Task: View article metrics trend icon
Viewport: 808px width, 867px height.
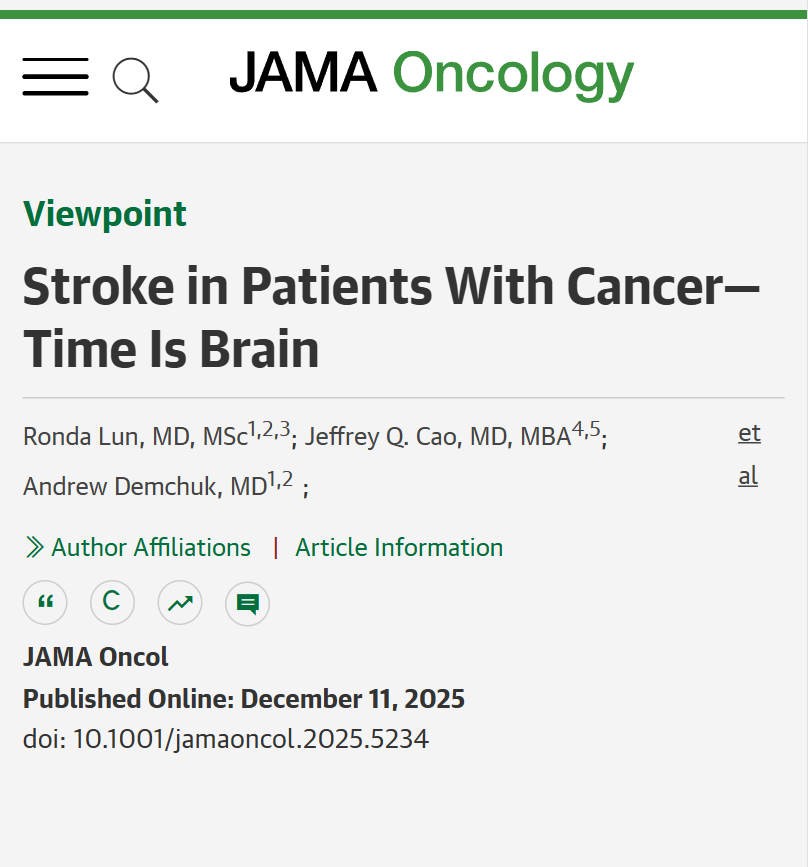Action: pos(180,603)
